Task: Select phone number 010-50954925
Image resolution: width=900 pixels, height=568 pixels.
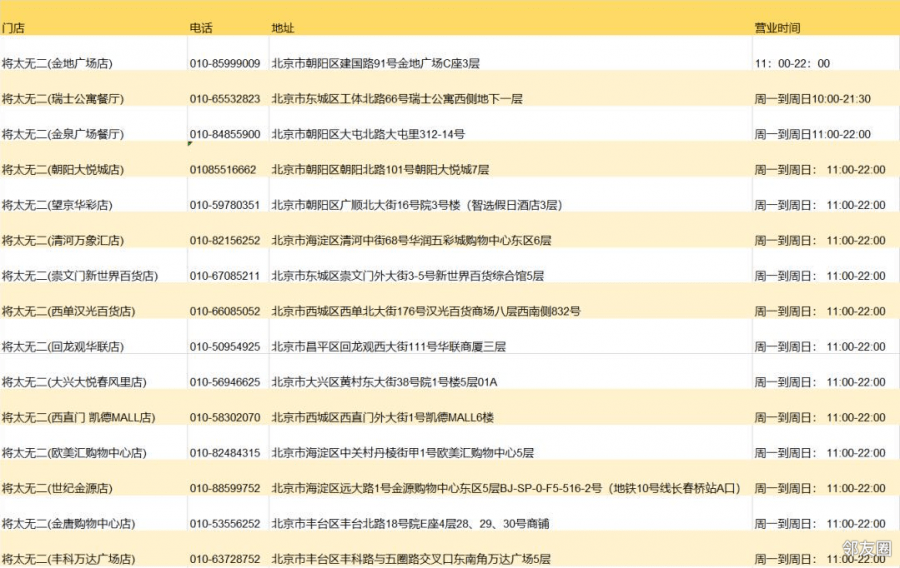Action: point(225,347)
